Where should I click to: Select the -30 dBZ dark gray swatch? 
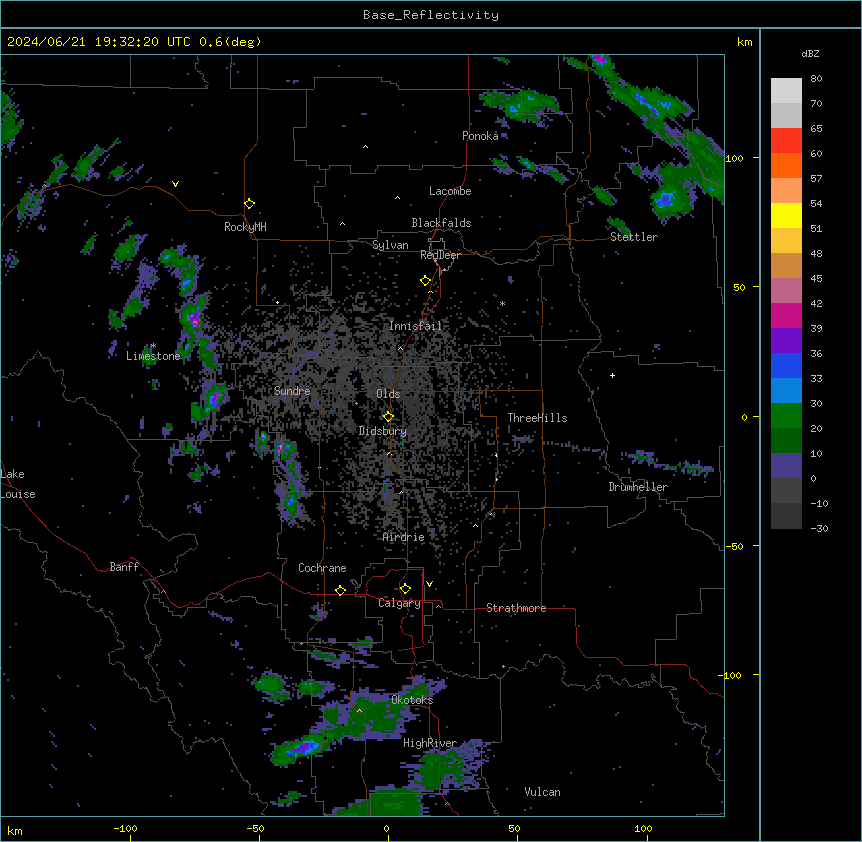(786, 516)
